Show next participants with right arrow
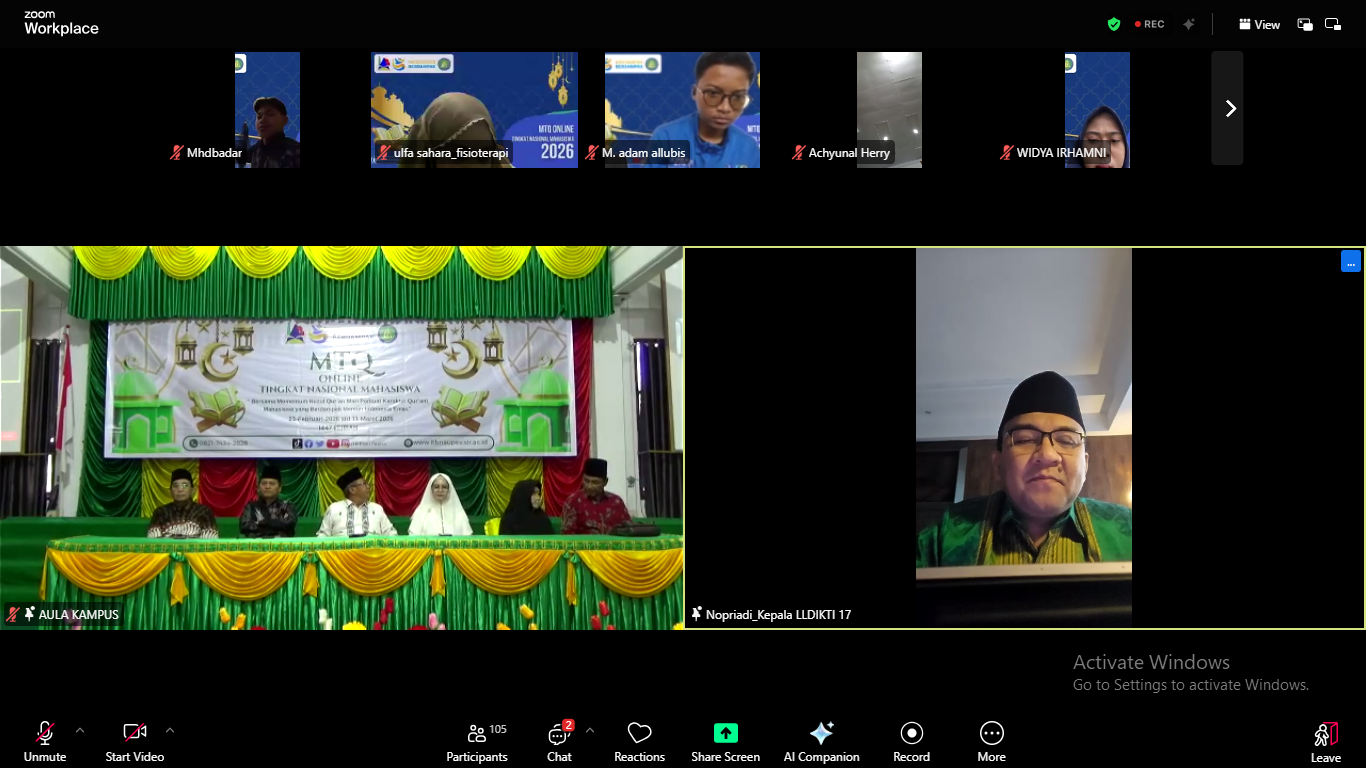1370x772 pixels. click(x=1230, y=108)
